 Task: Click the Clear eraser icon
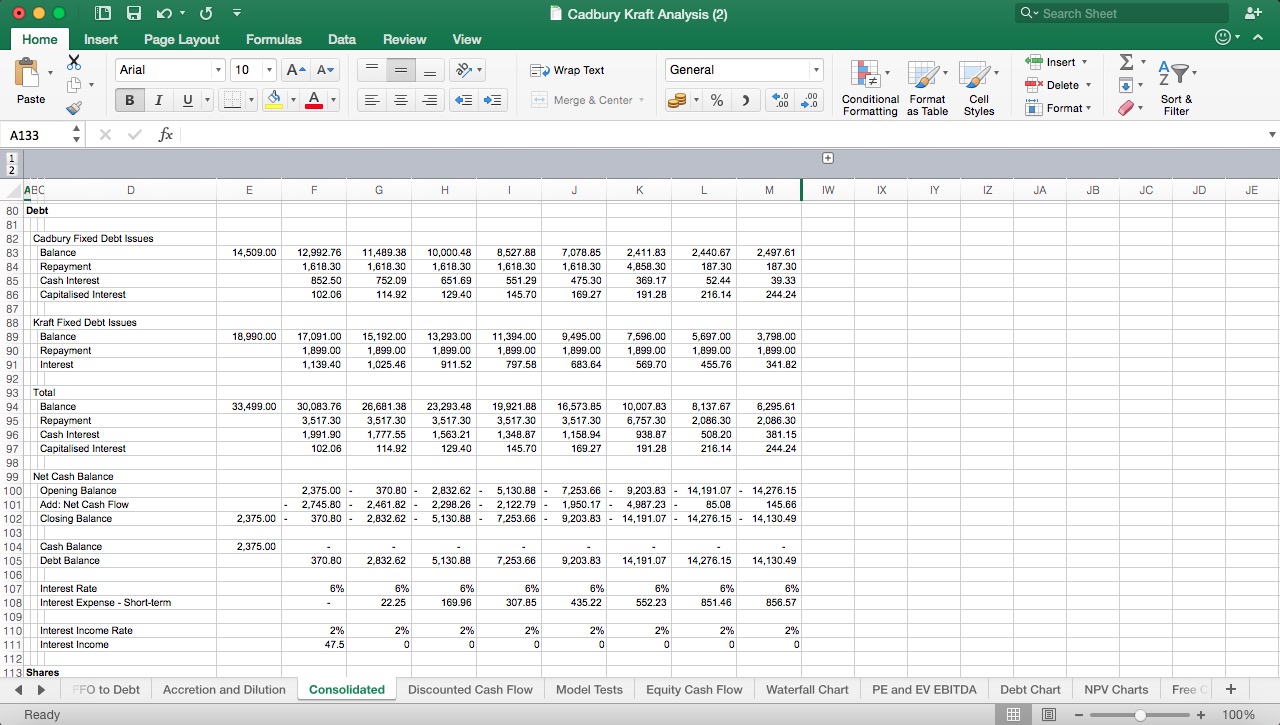point(1128,108)
